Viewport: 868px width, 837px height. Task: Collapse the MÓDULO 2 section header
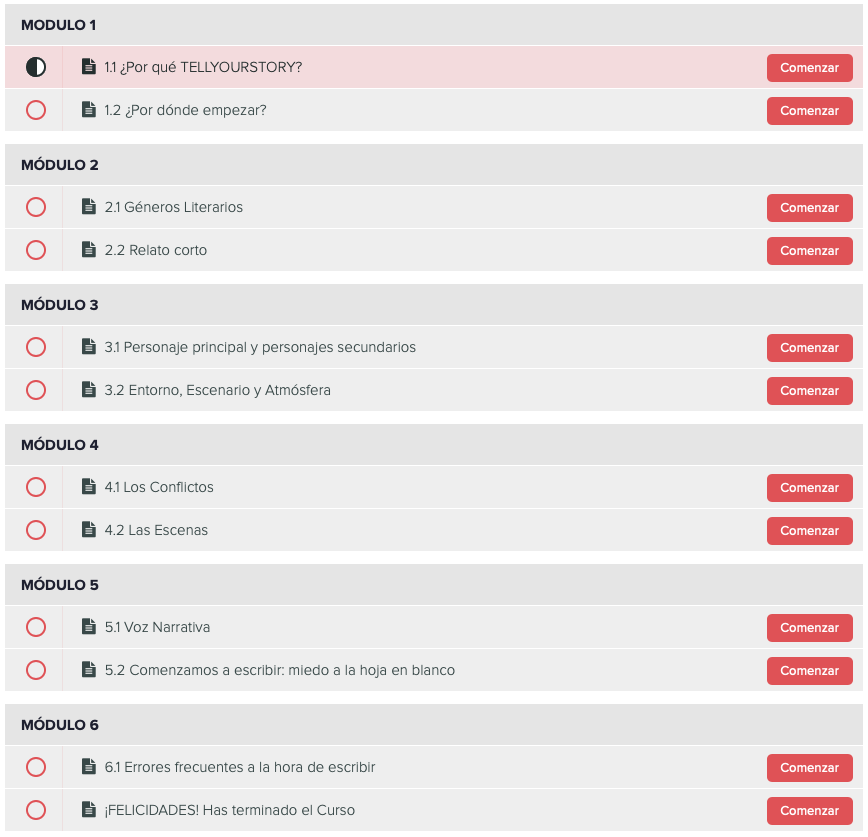434,165
